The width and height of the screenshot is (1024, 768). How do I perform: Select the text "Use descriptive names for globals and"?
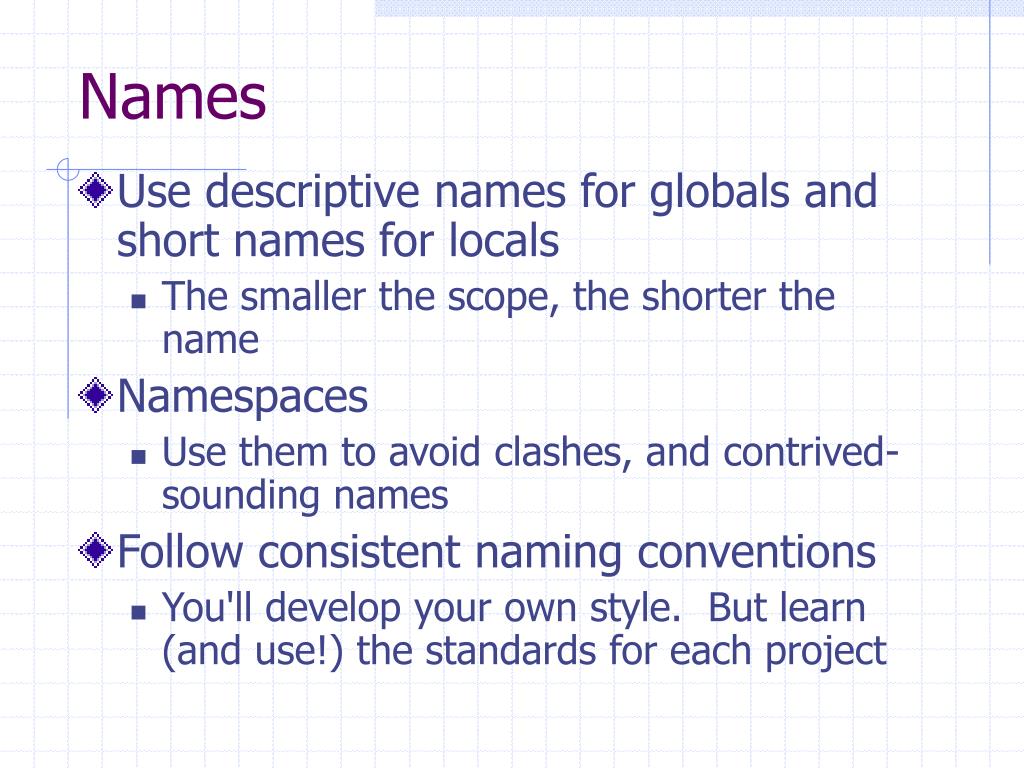(497, 192)
